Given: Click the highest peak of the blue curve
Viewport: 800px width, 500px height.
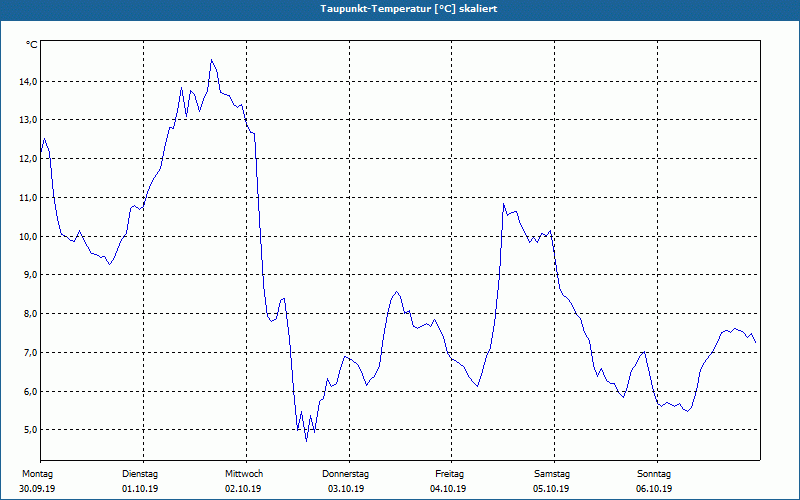Looking at the screenshot, I should 211,60.
